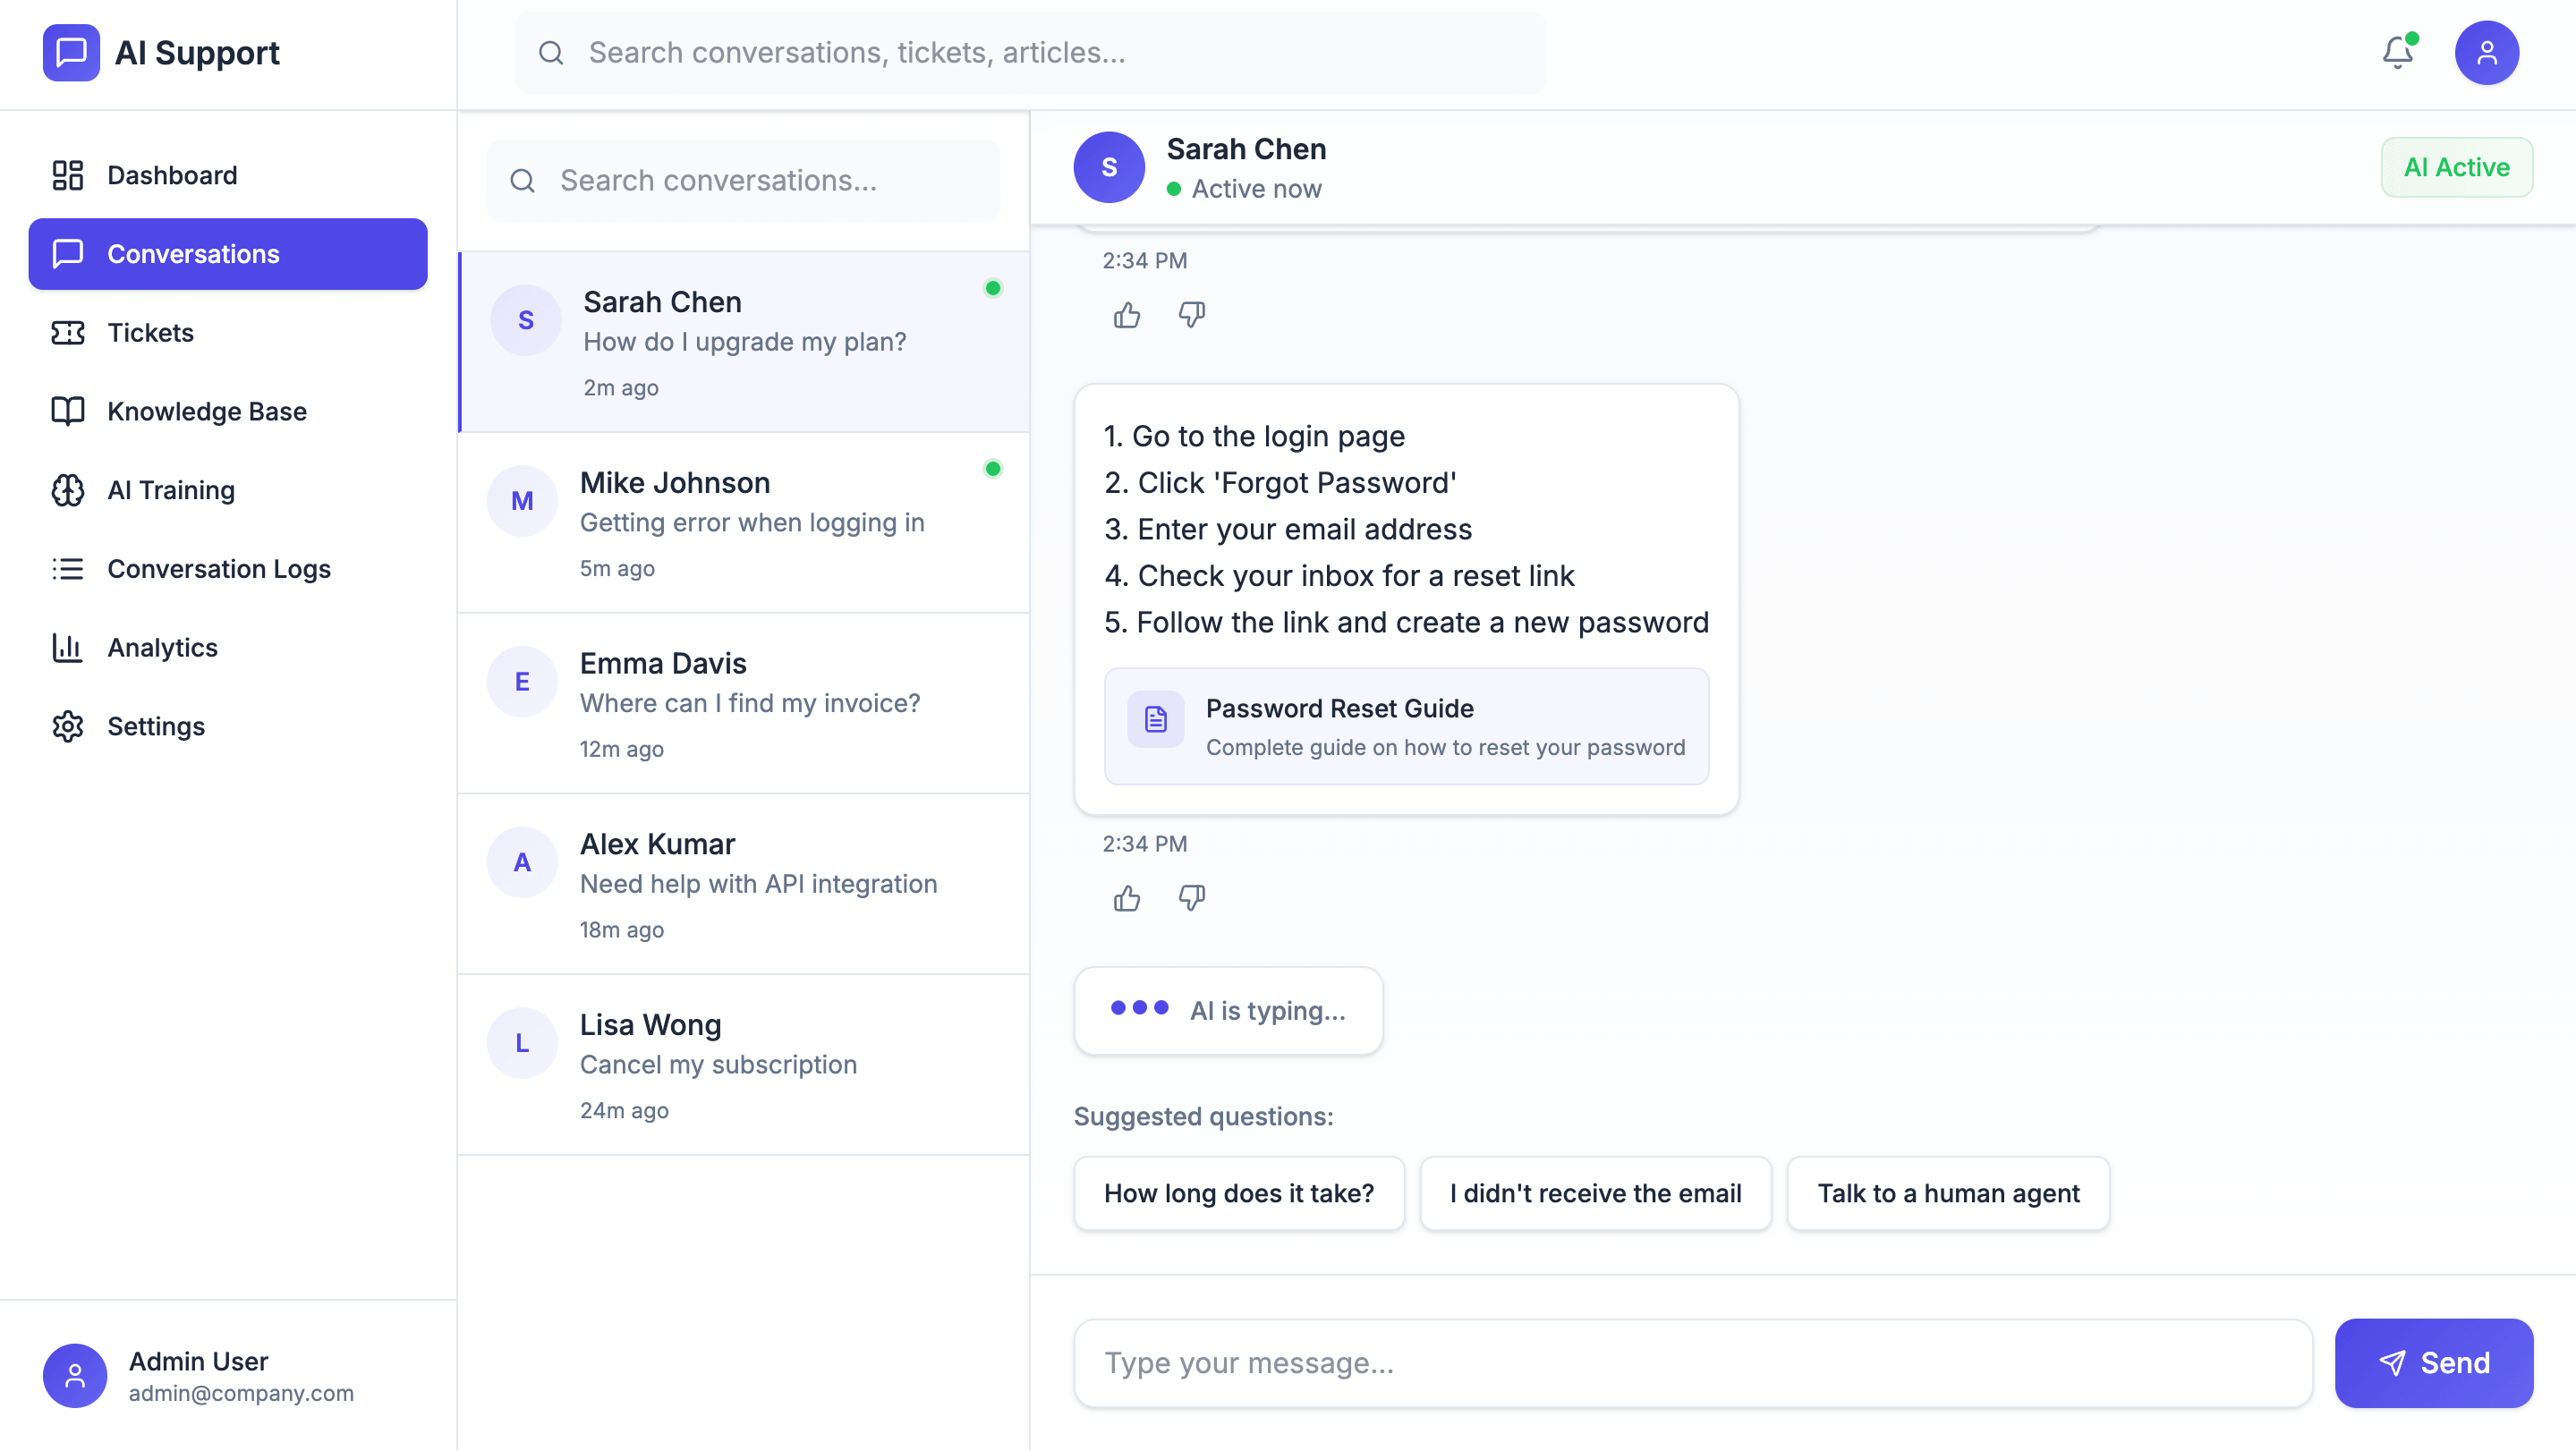Click the Search conversations input in list panel
This screenshot has height=1451, width=2576.
[743, 180]
